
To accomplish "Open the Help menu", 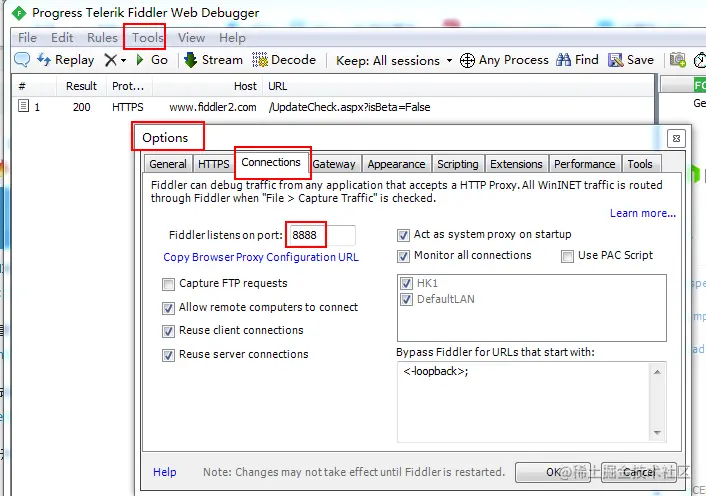I will point(232,38).
